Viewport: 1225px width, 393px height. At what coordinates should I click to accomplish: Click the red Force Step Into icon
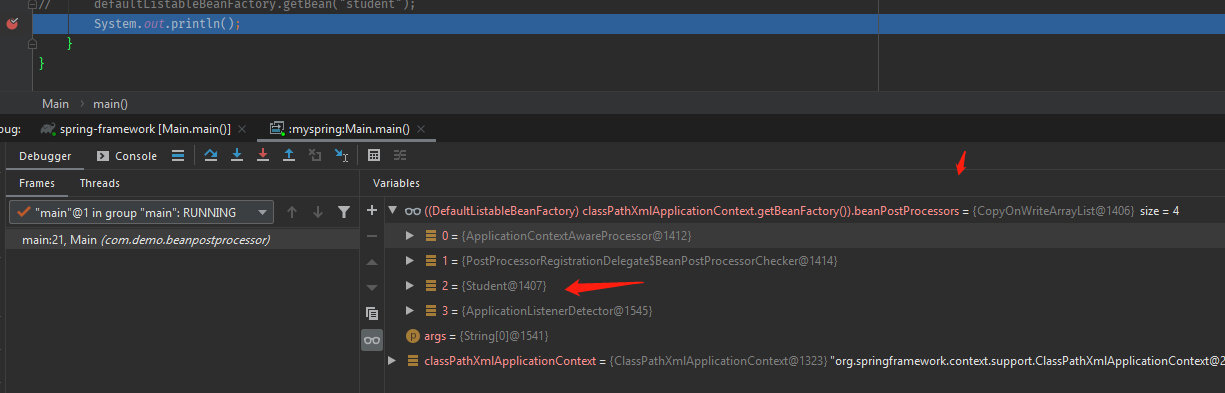tap(263, 155)
